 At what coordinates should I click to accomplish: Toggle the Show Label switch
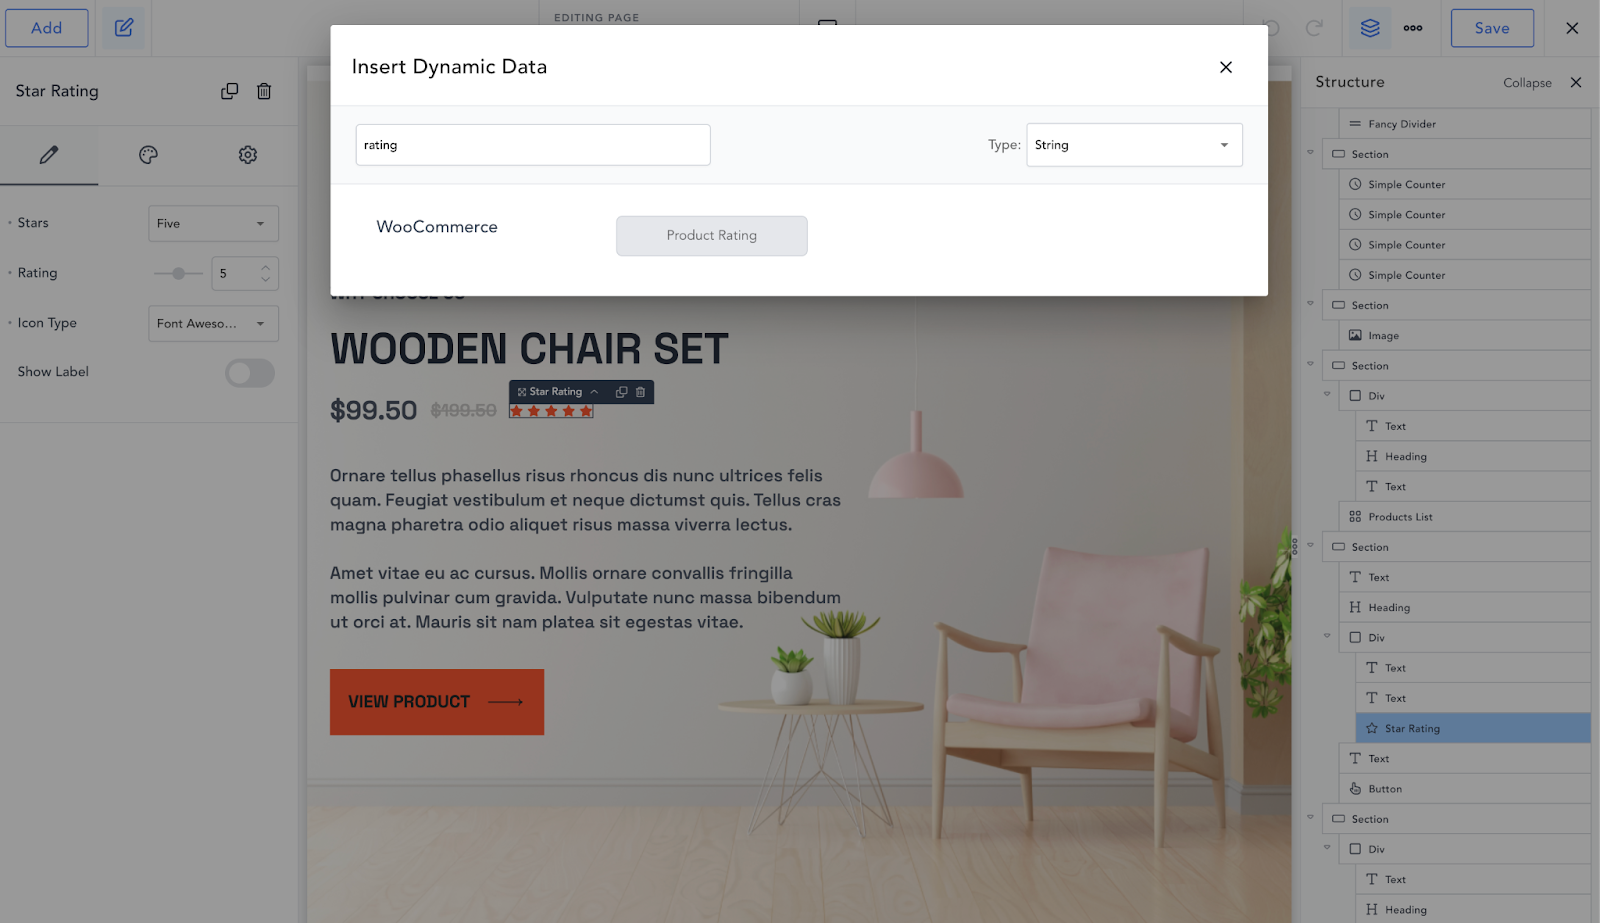pos(250,373)
